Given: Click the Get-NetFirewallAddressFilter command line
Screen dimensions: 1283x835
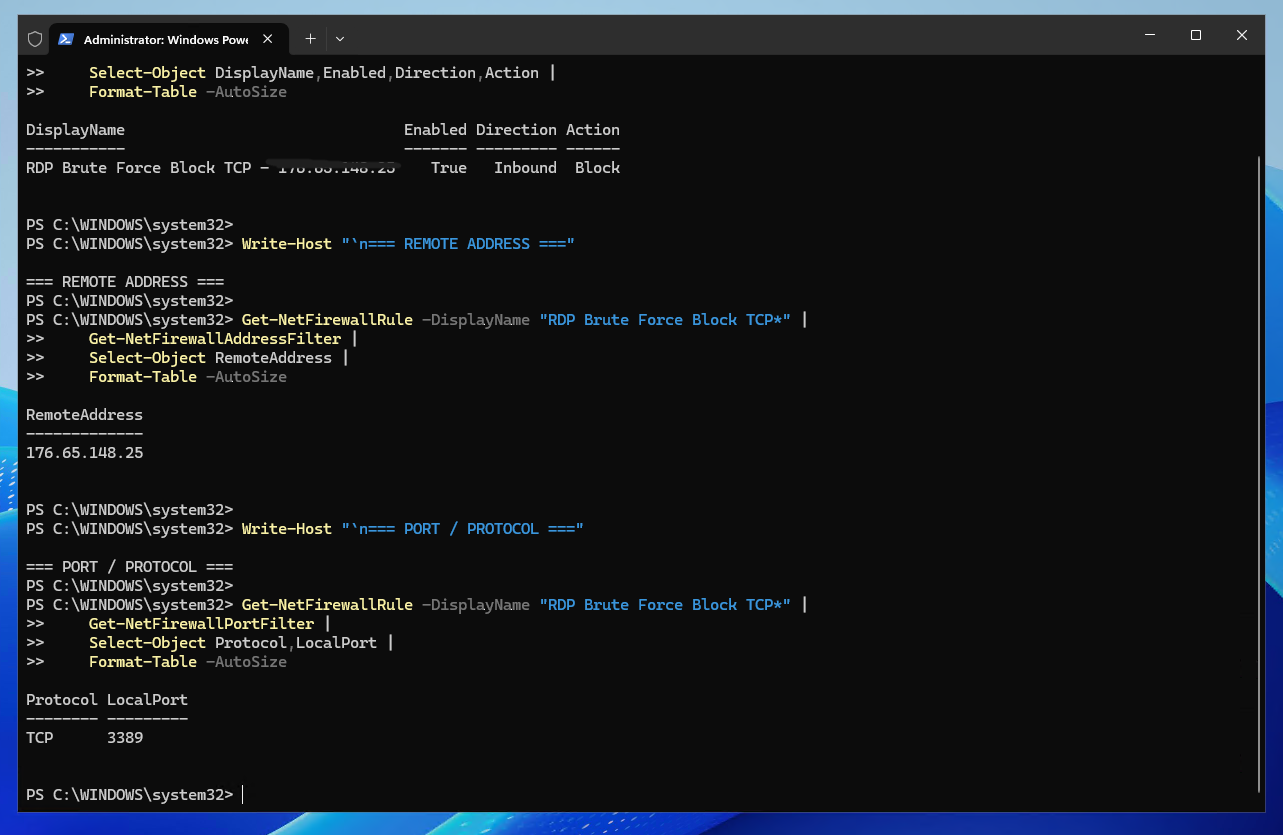Looking at the screenshot, I should [192, 339].
